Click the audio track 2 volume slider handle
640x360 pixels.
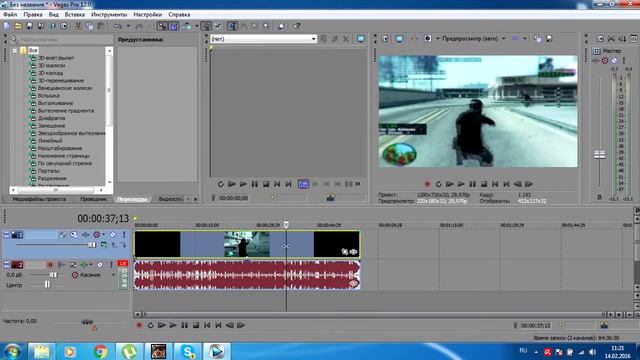[53, 275]
